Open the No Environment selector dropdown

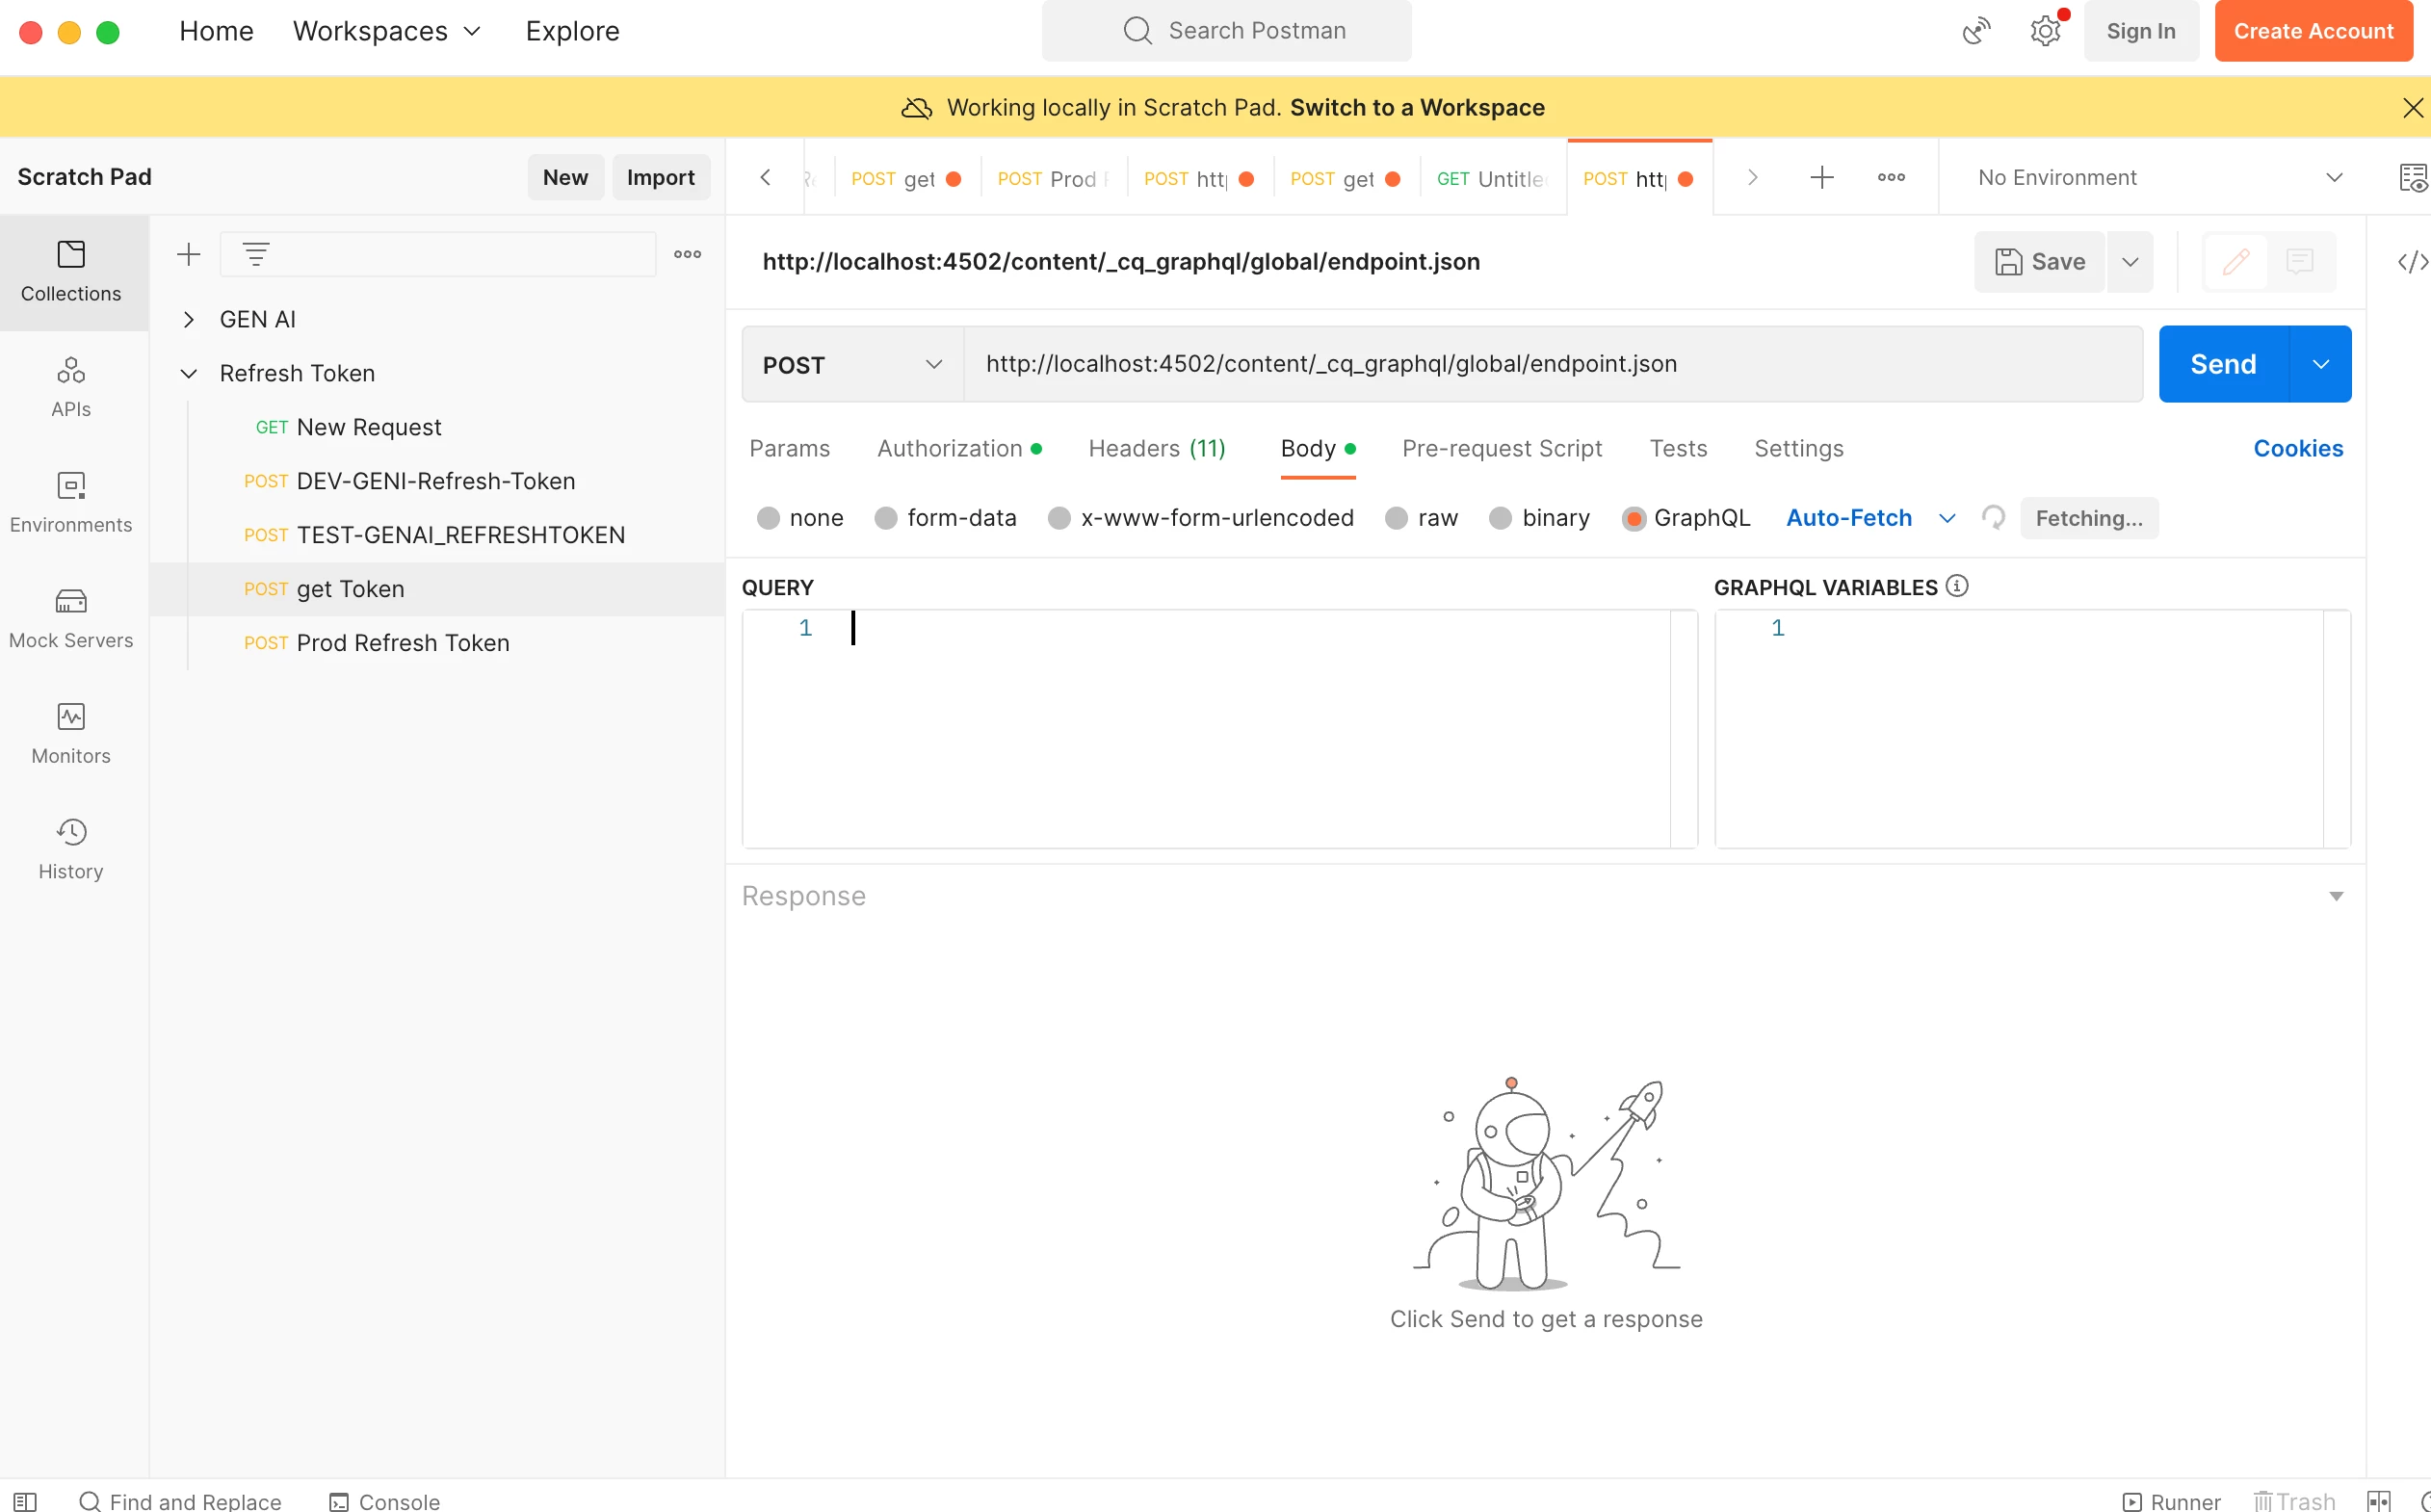[x=2158, y=177]
